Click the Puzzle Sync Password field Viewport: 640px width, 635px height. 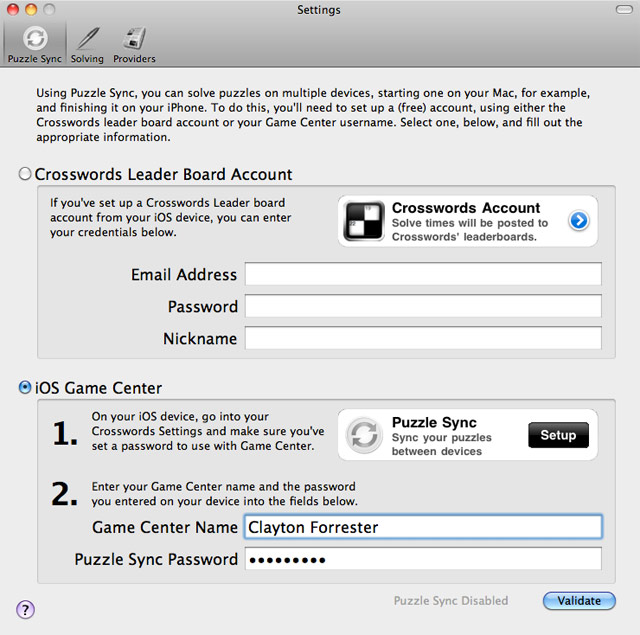[x=423, y=559]
